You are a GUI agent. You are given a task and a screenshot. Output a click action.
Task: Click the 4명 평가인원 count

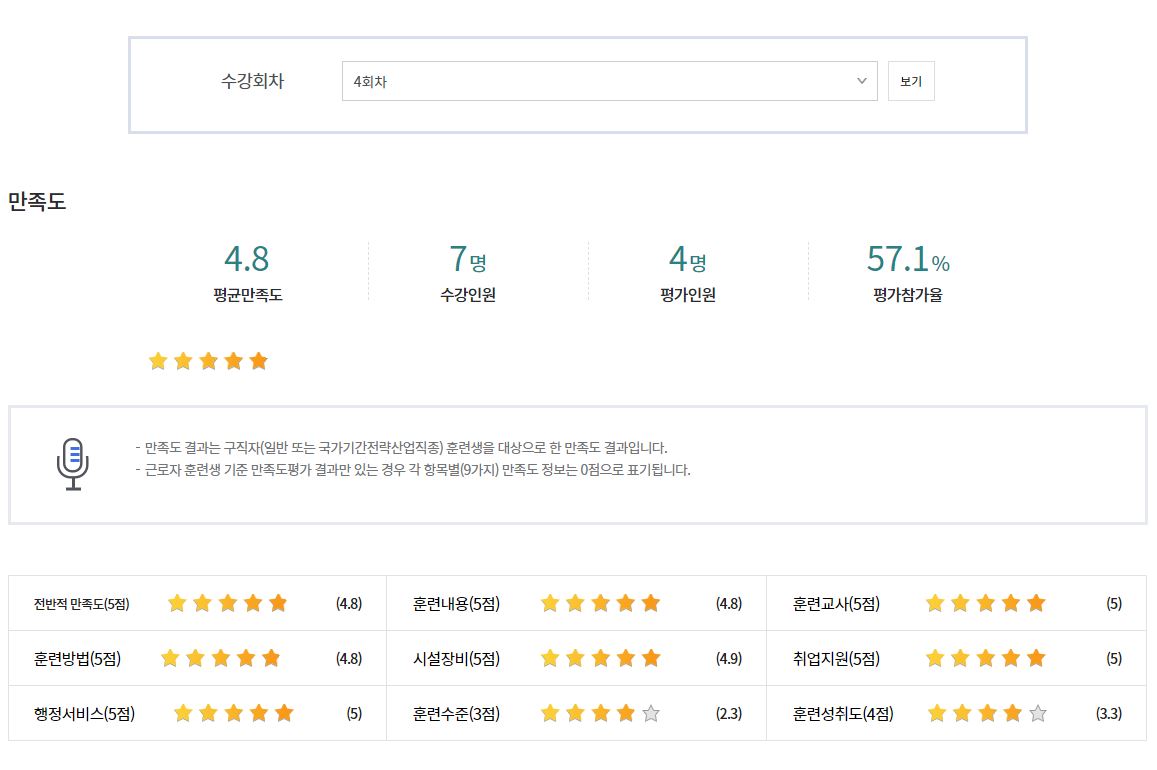pos(687,259)
